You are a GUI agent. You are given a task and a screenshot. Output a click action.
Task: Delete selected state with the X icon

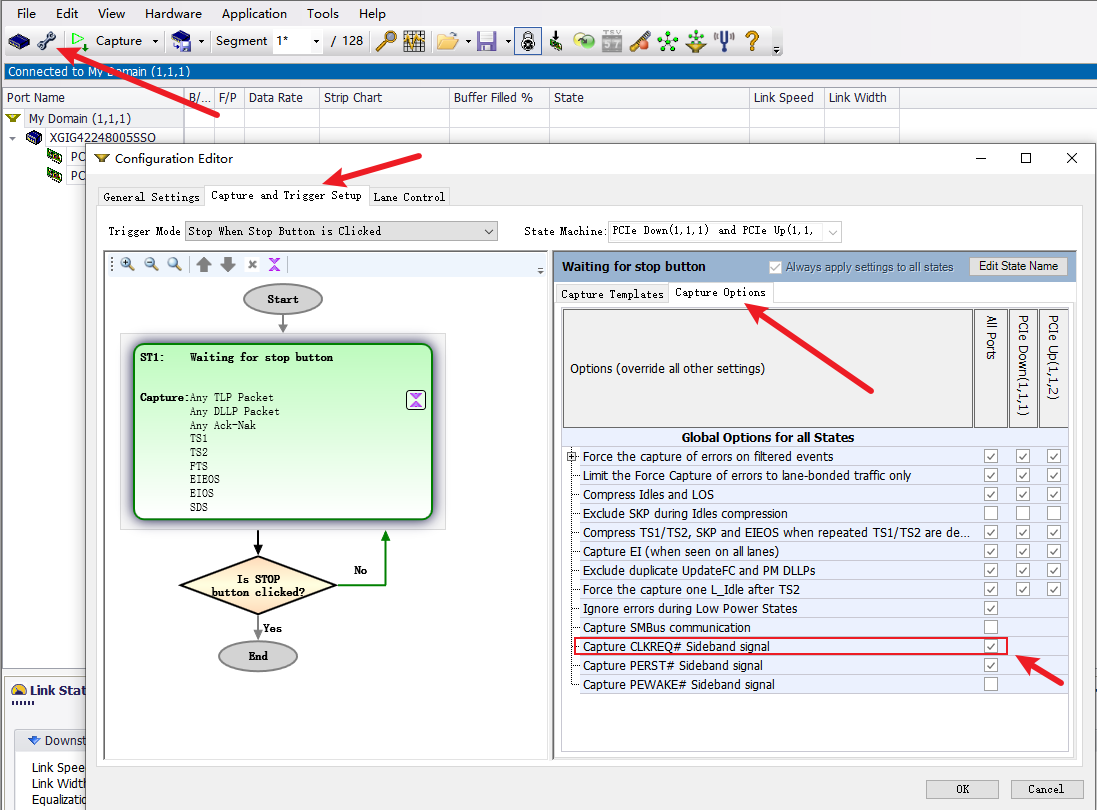[x=253, y=264]
